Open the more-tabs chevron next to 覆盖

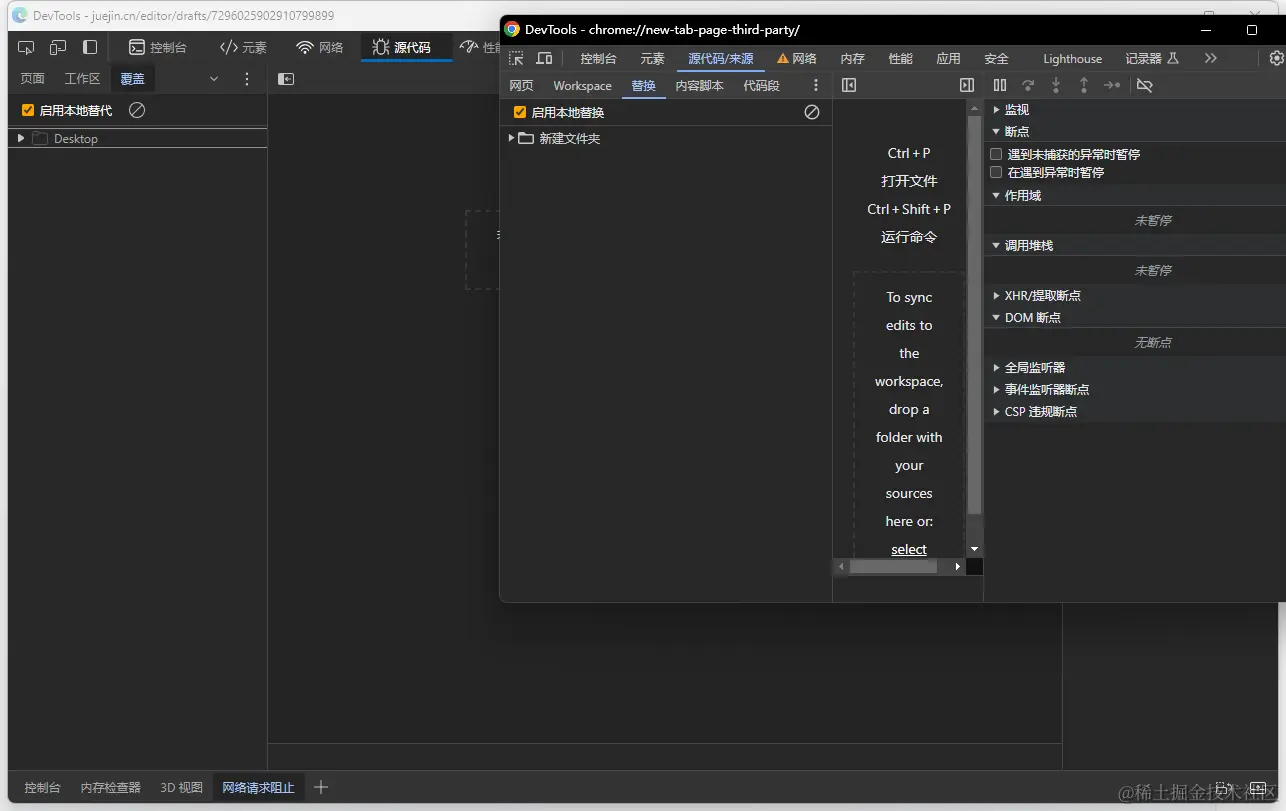coord(214,79)
